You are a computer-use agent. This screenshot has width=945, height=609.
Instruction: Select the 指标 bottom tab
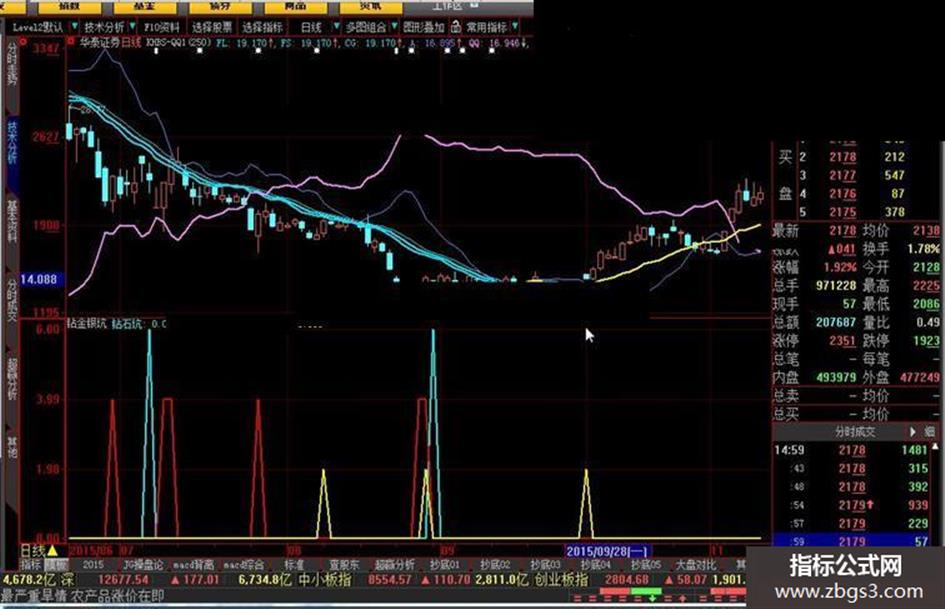tap(31, 565)
